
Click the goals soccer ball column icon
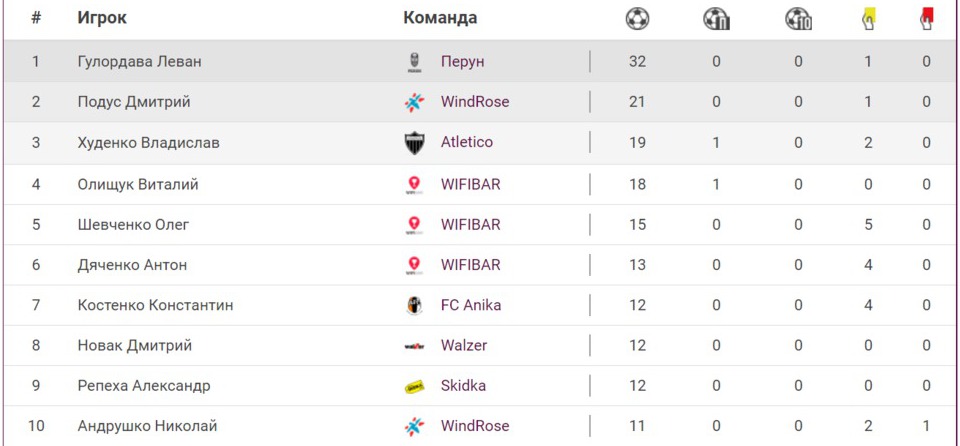[637, 18]
